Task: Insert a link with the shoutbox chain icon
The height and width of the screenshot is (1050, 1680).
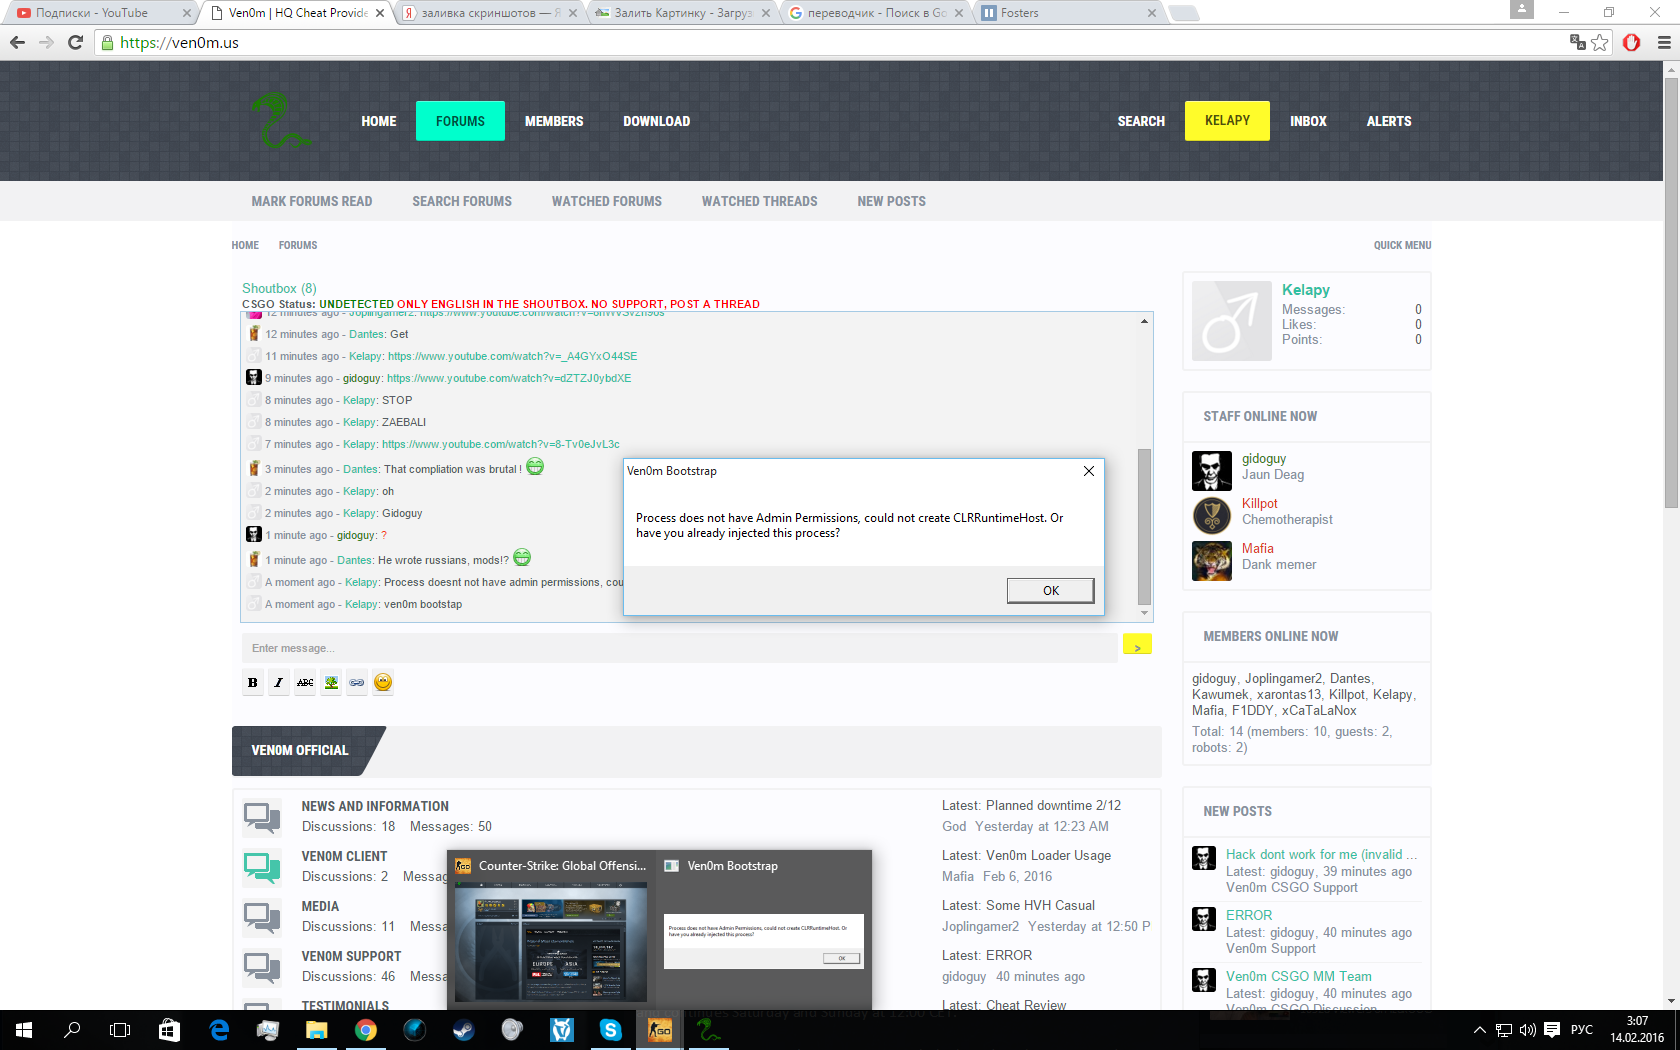Action: pos(357,682)
